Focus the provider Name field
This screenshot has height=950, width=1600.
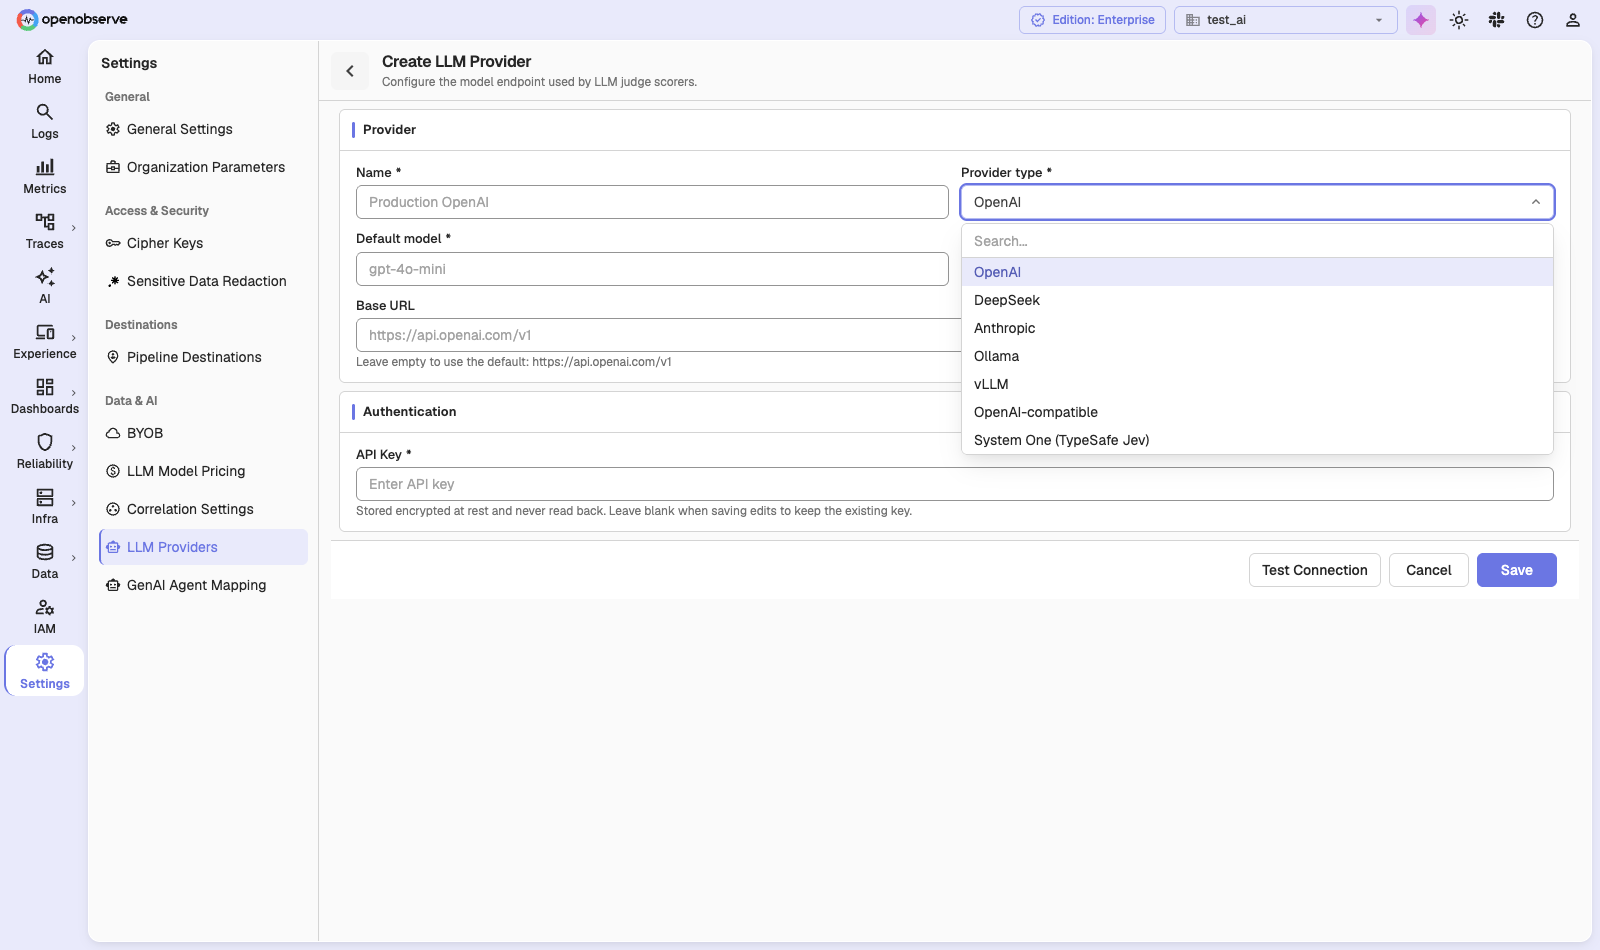point(652,202)
